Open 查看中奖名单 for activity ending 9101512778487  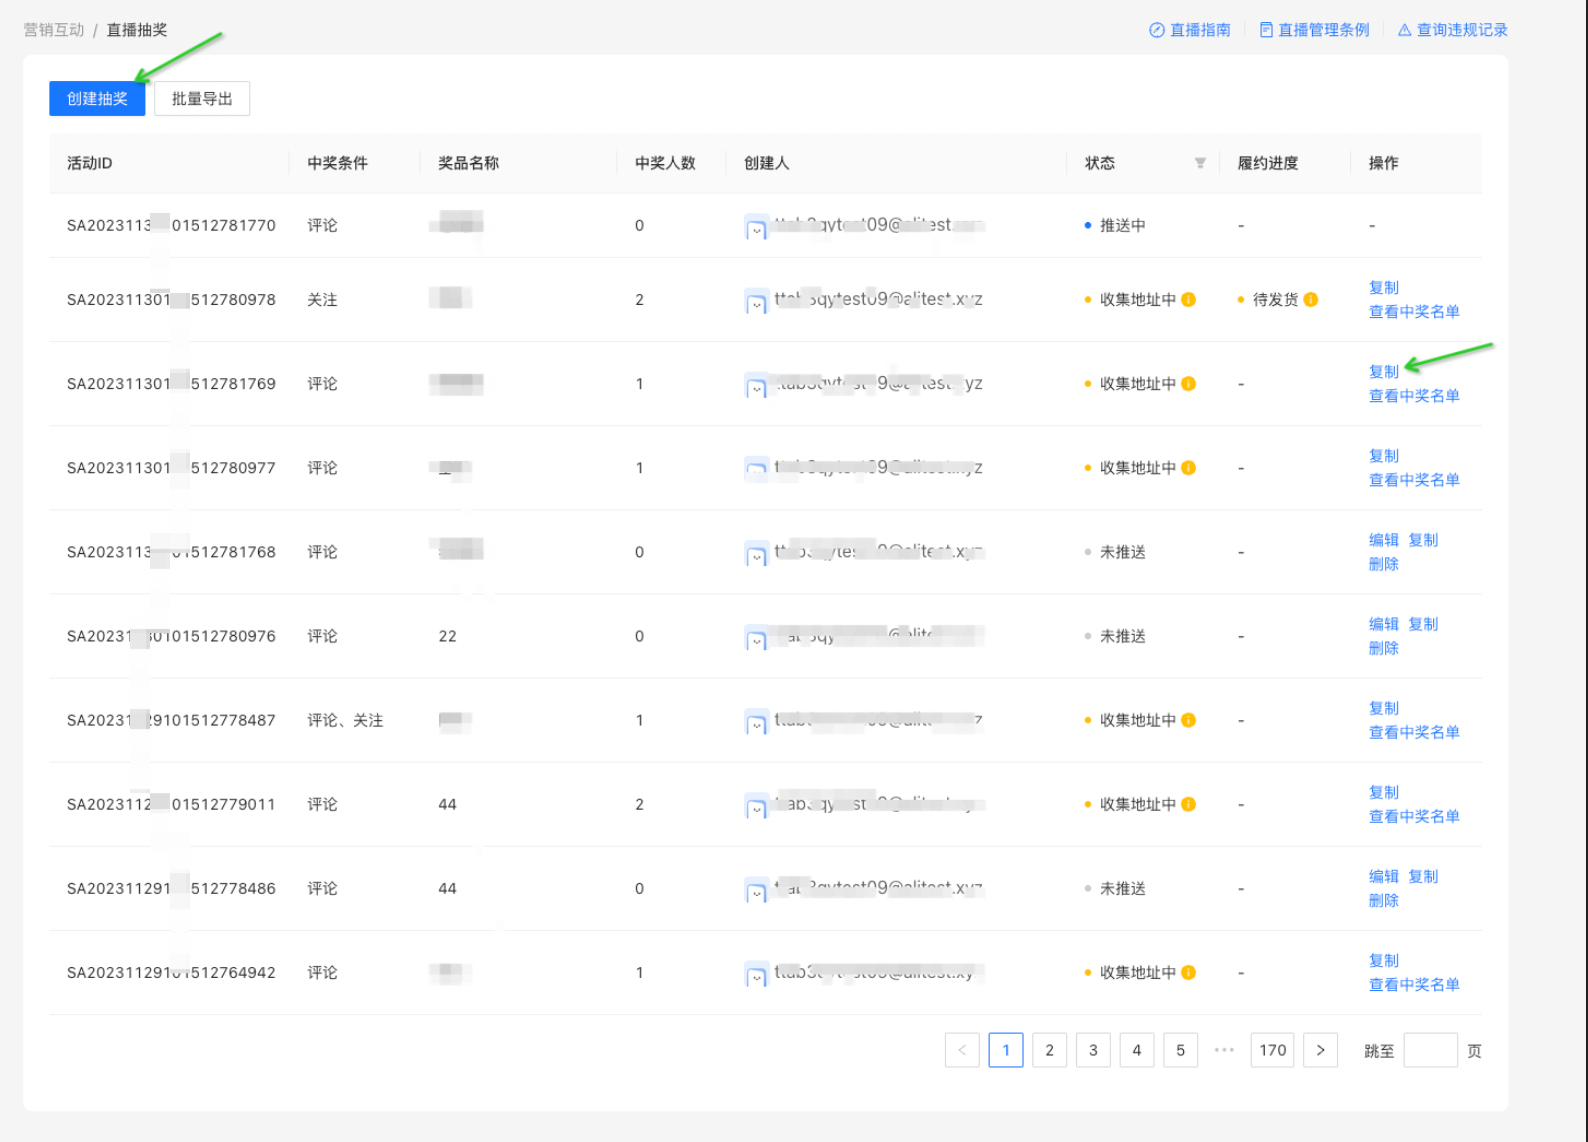1414,732
